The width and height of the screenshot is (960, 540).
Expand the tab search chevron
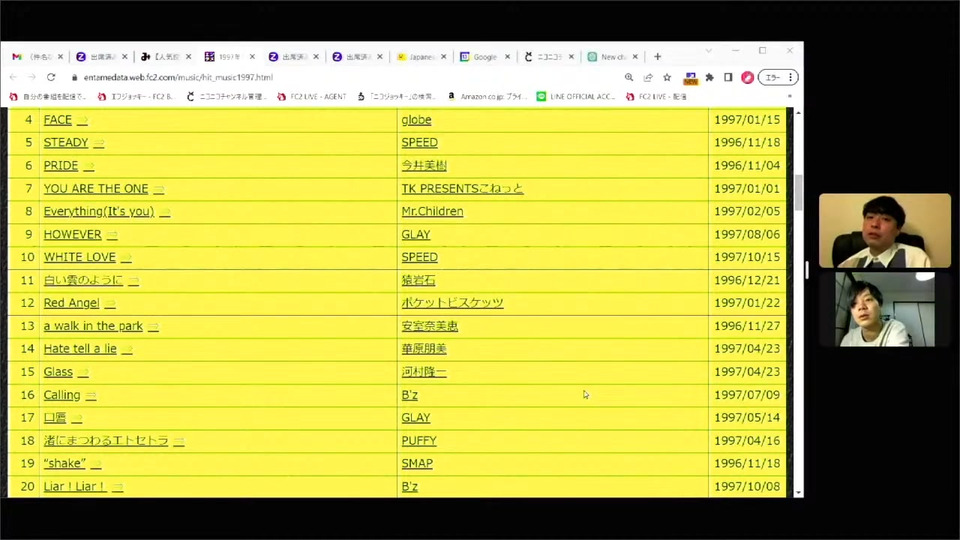click(708, 51)
